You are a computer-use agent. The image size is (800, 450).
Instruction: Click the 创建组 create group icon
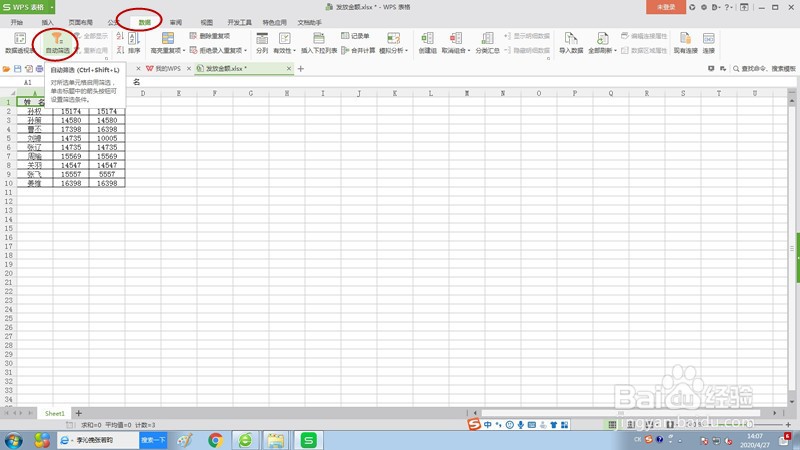(x=427, y=38)
